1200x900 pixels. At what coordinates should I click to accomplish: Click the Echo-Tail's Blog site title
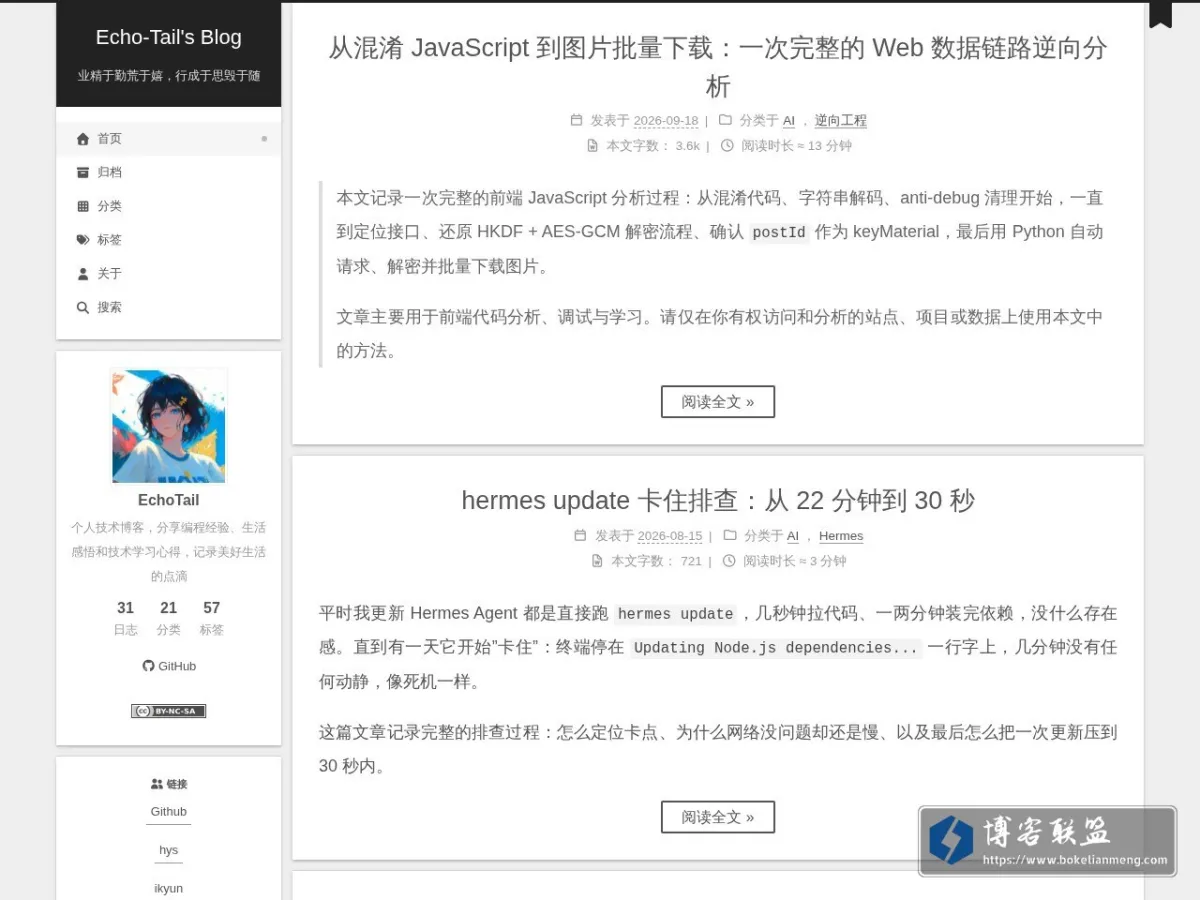pos(168,37)
